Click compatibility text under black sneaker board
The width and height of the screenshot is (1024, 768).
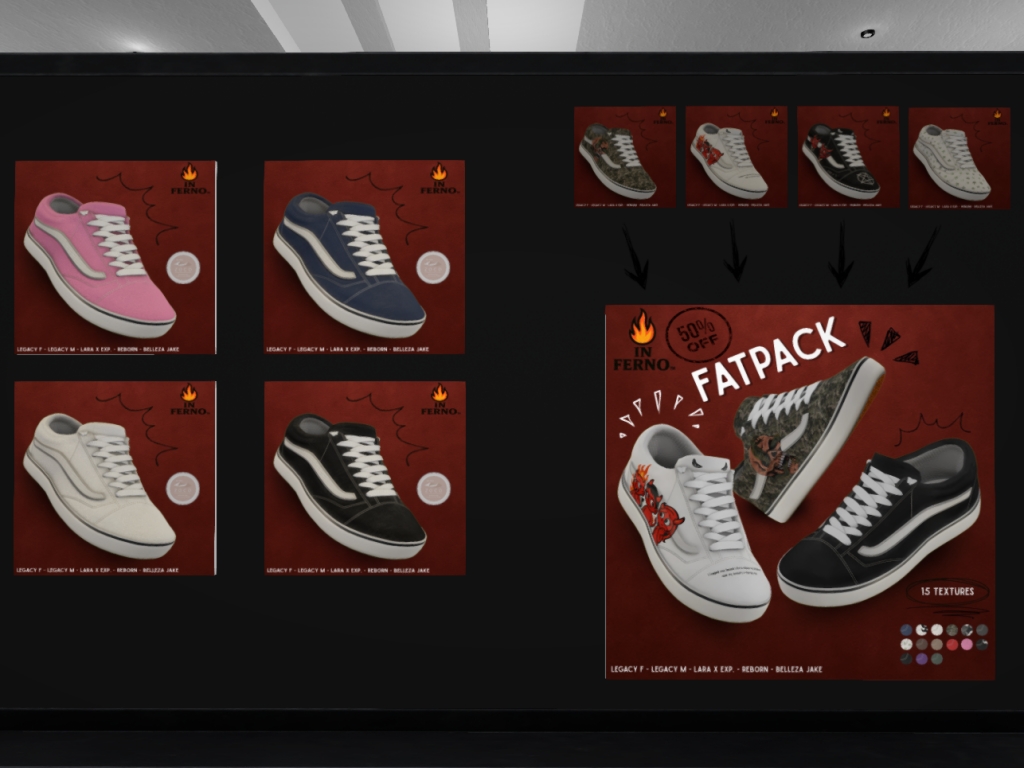pyautogui.click(x=349, y=570)
